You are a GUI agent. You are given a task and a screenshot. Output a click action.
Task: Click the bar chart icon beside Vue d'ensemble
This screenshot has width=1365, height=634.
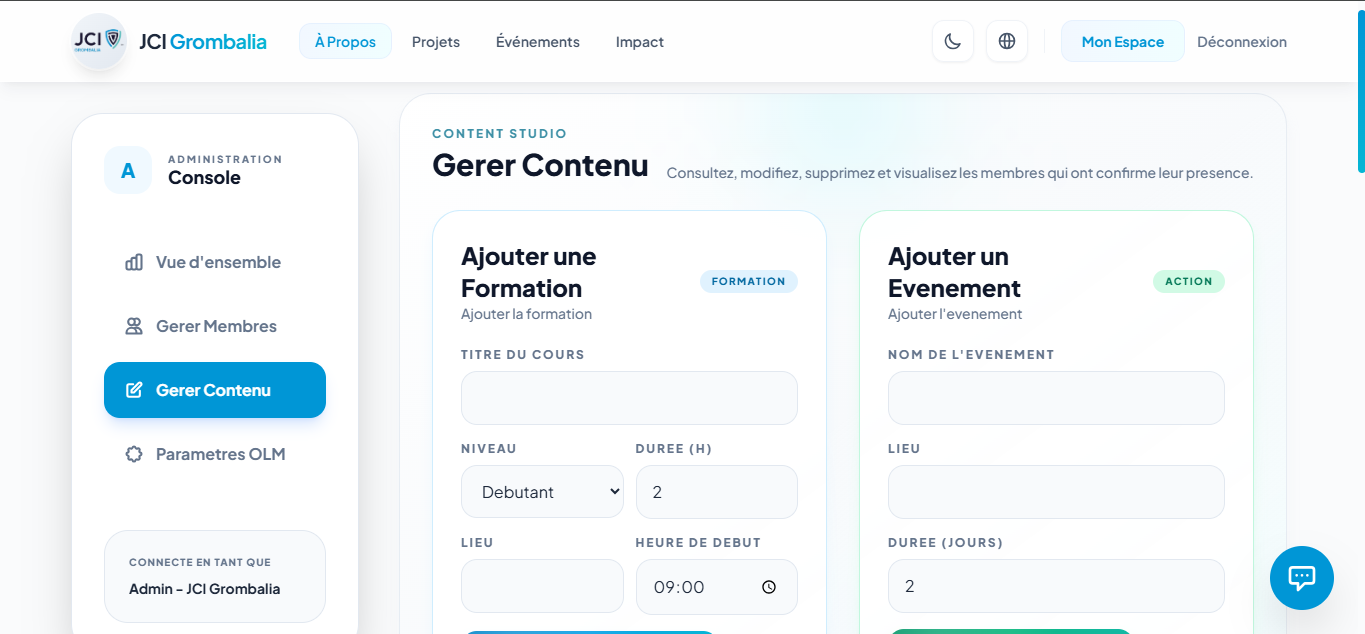tap(134, 262)
